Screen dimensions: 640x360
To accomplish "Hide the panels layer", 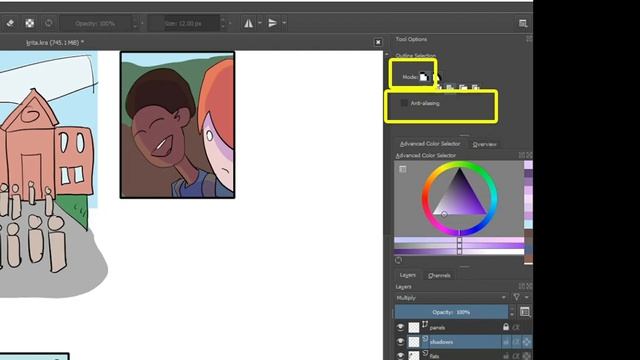I will (400, 327).
